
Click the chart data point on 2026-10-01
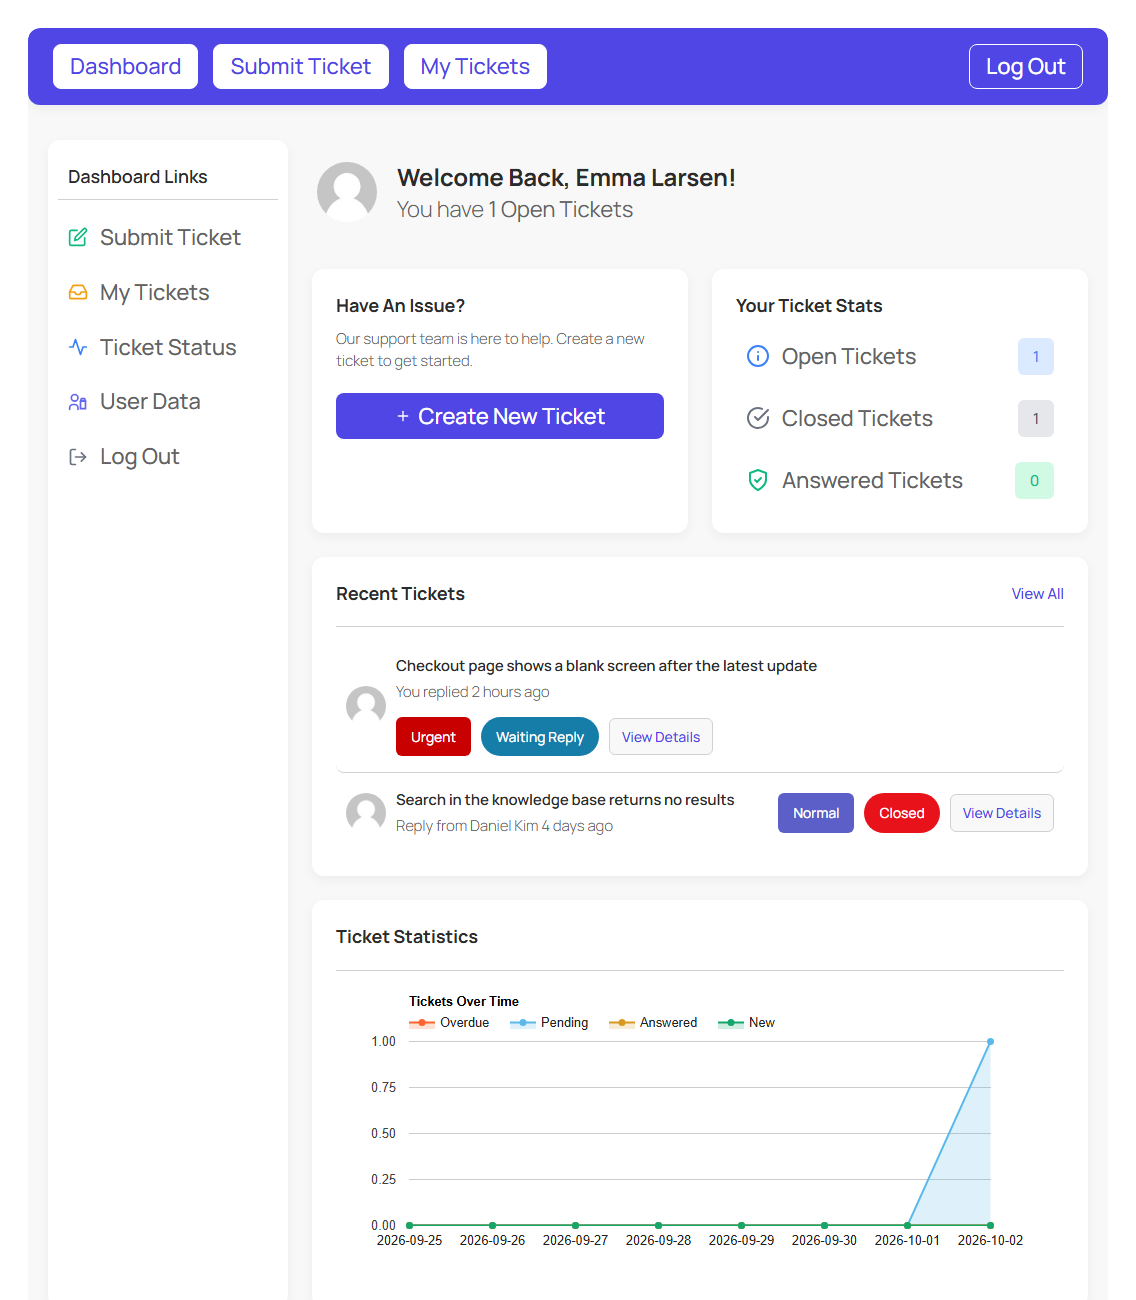click(x=908, y=1225)
